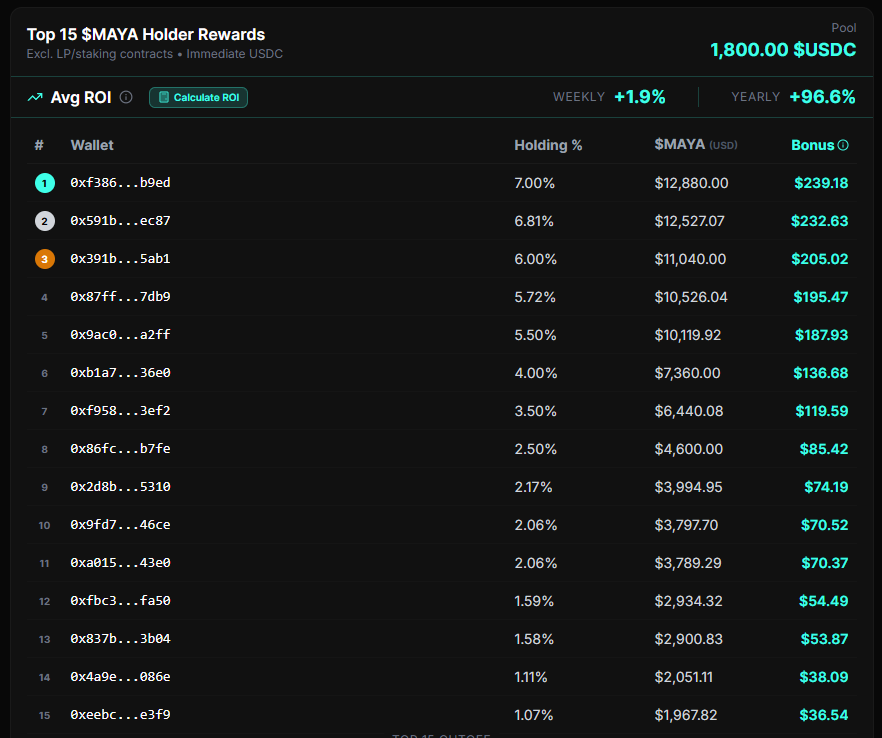Click the 6.81% holding value
Viewport: 882px width, 738px height.
pyautogui.click(x=534, y=221)
